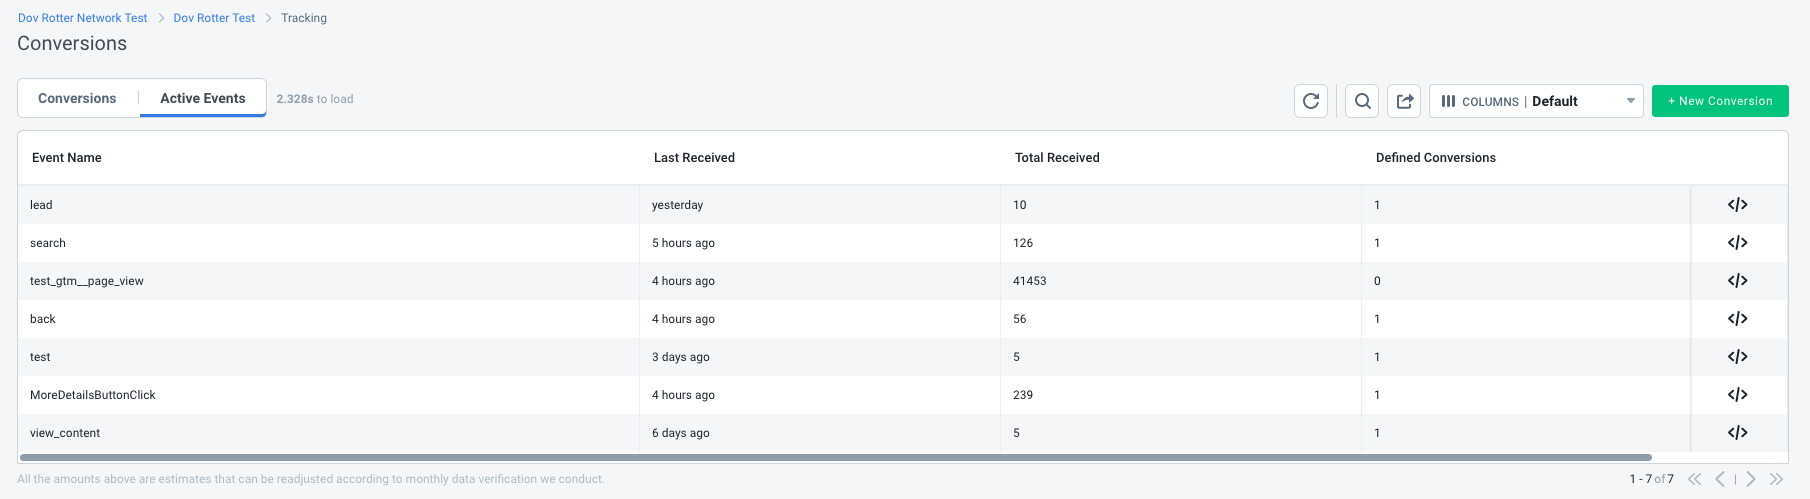Open code snippet for test event
This screenshot has height=499, width=1810.
1737,357
